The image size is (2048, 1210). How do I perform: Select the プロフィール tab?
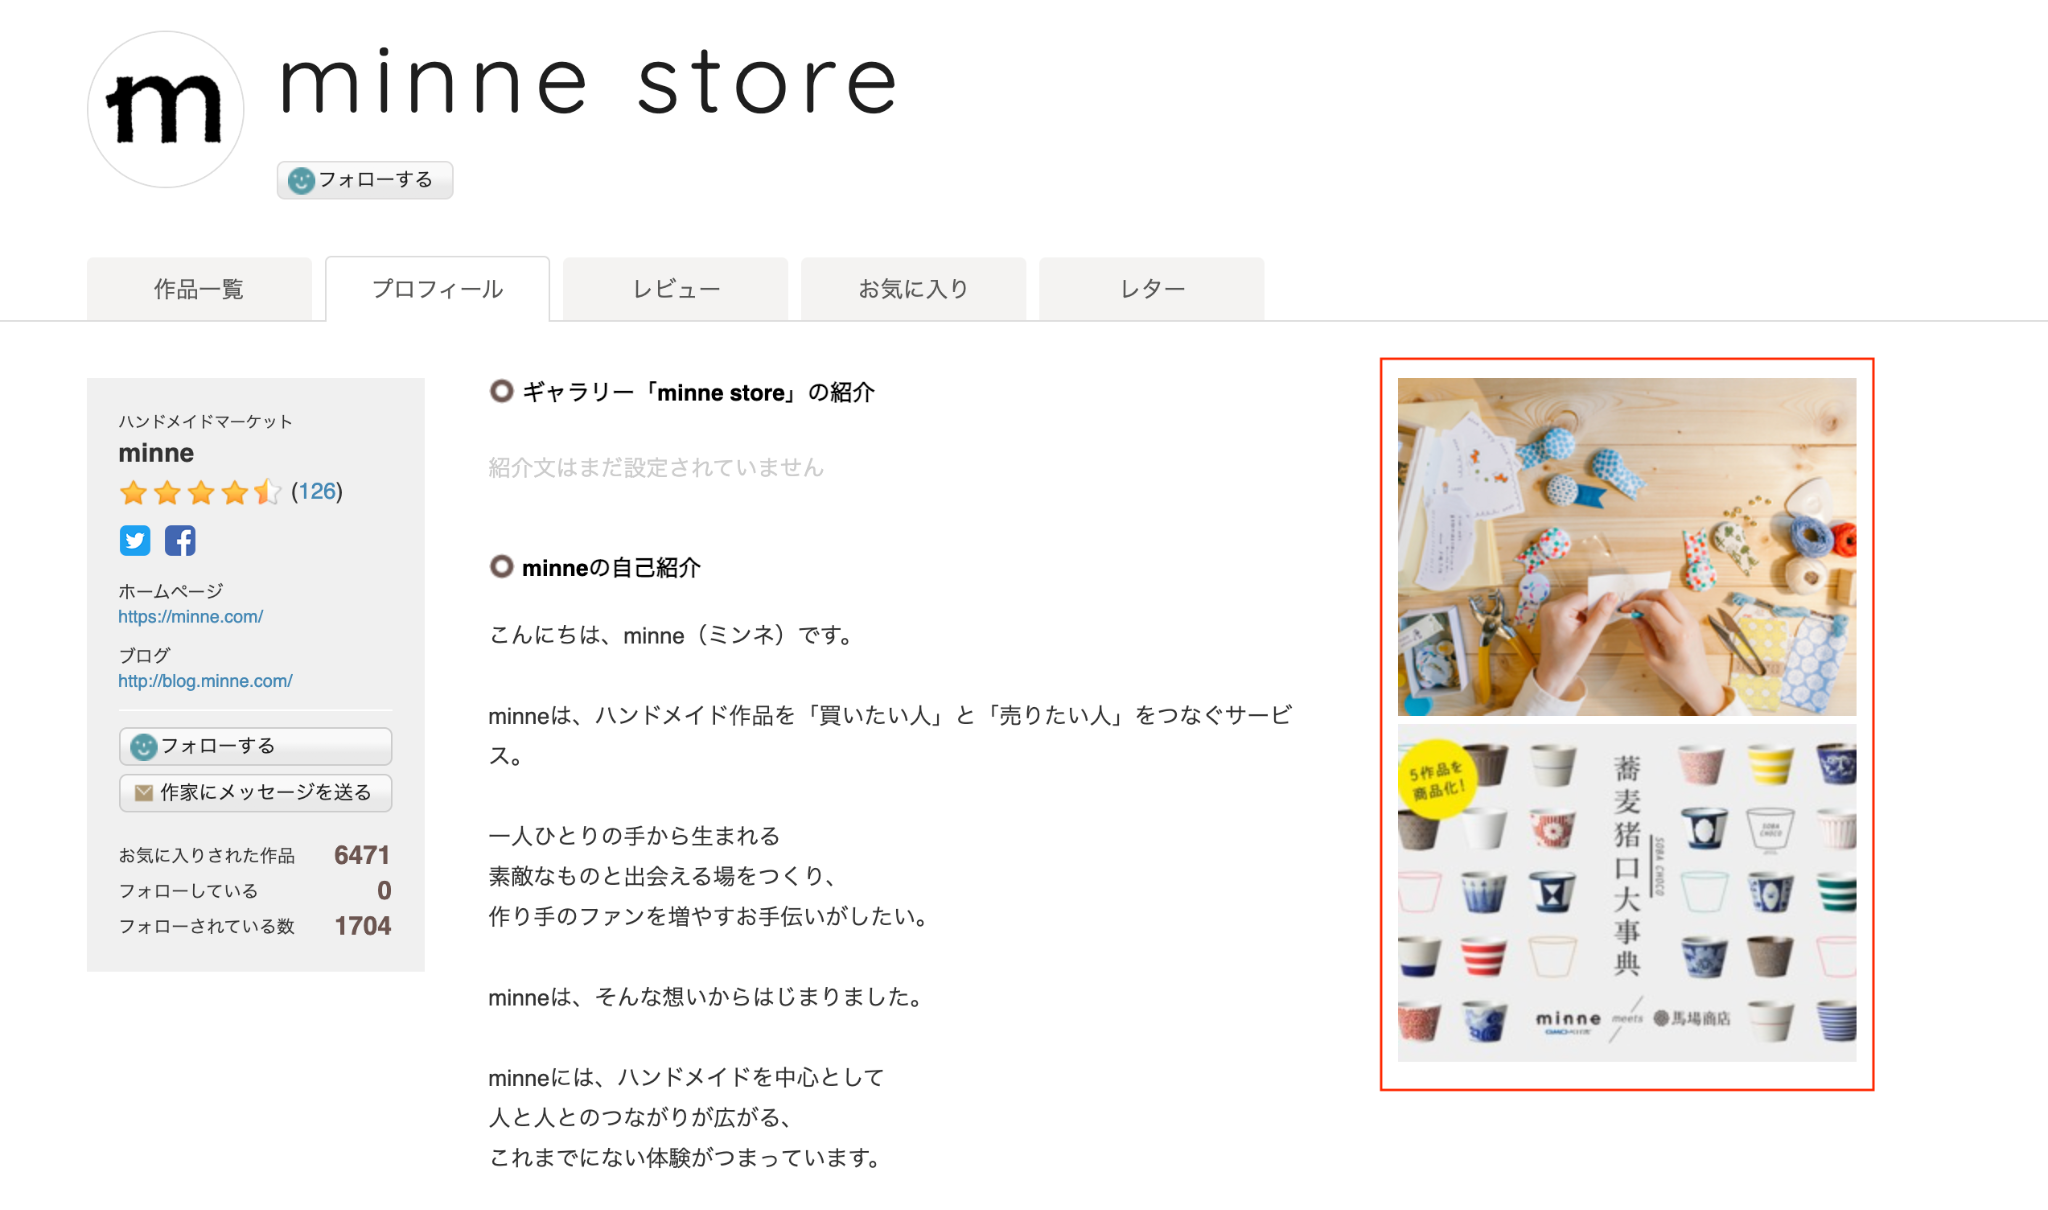[438, 289]
